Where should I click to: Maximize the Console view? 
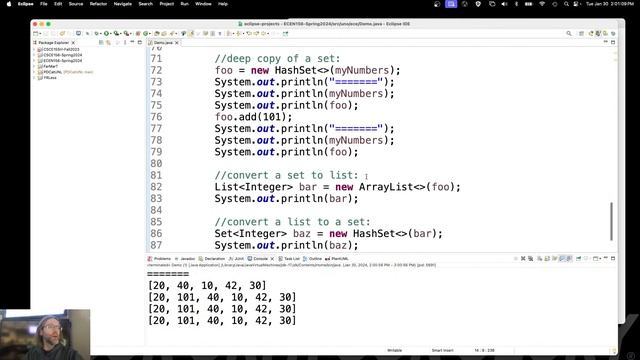point(613,259)
